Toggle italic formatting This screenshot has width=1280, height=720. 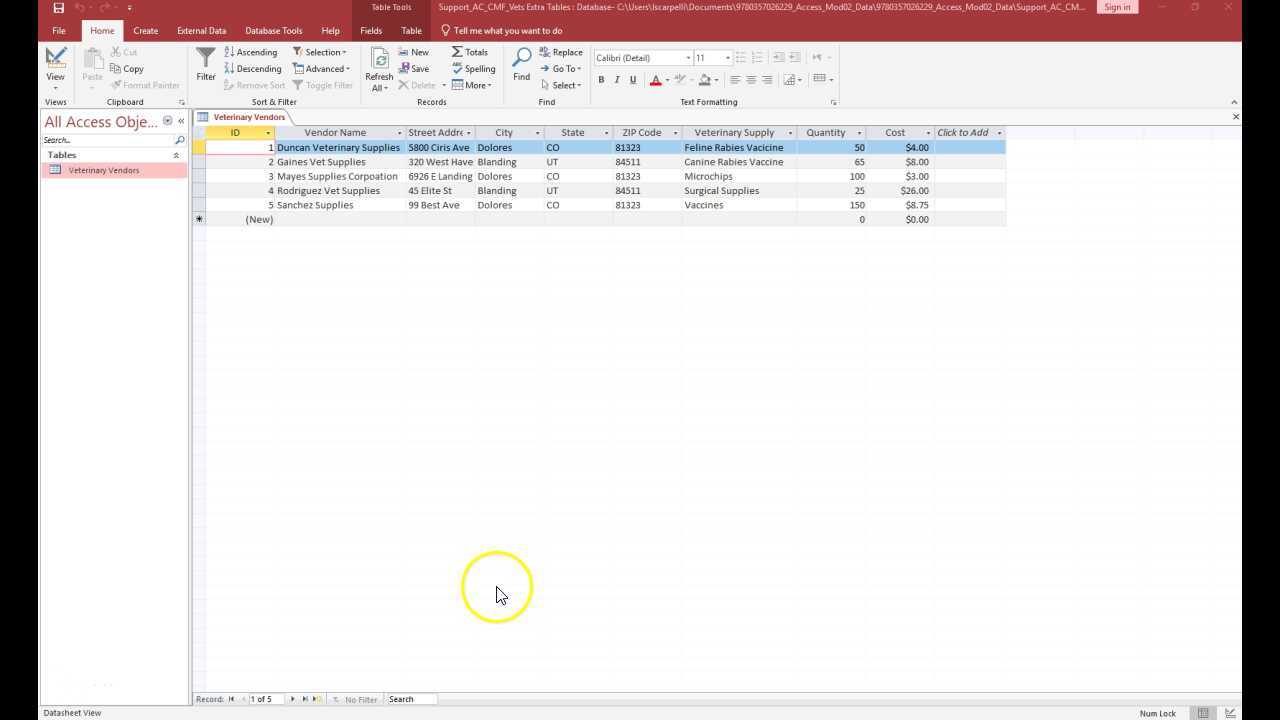(x=617, y=80)
